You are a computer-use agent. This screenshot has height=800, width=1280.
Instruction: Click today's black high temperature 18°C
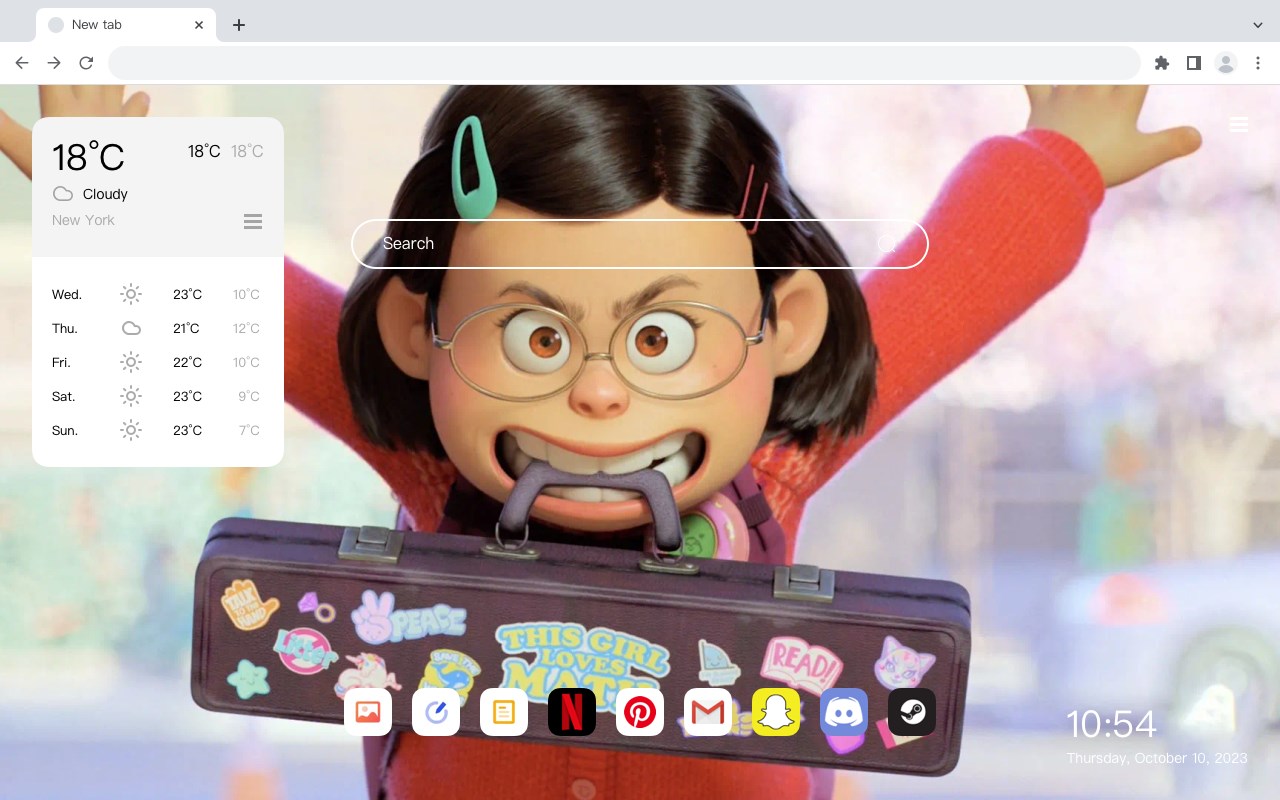[x=204, y=151]
